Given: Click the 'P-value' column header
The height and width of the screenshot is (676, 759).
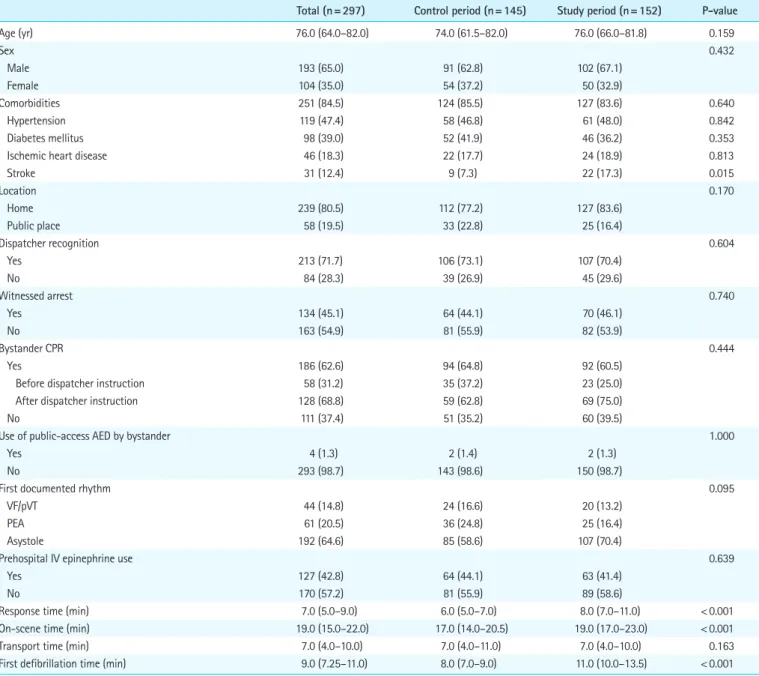Looking at the screenshot, I should (x=720, y=11).
